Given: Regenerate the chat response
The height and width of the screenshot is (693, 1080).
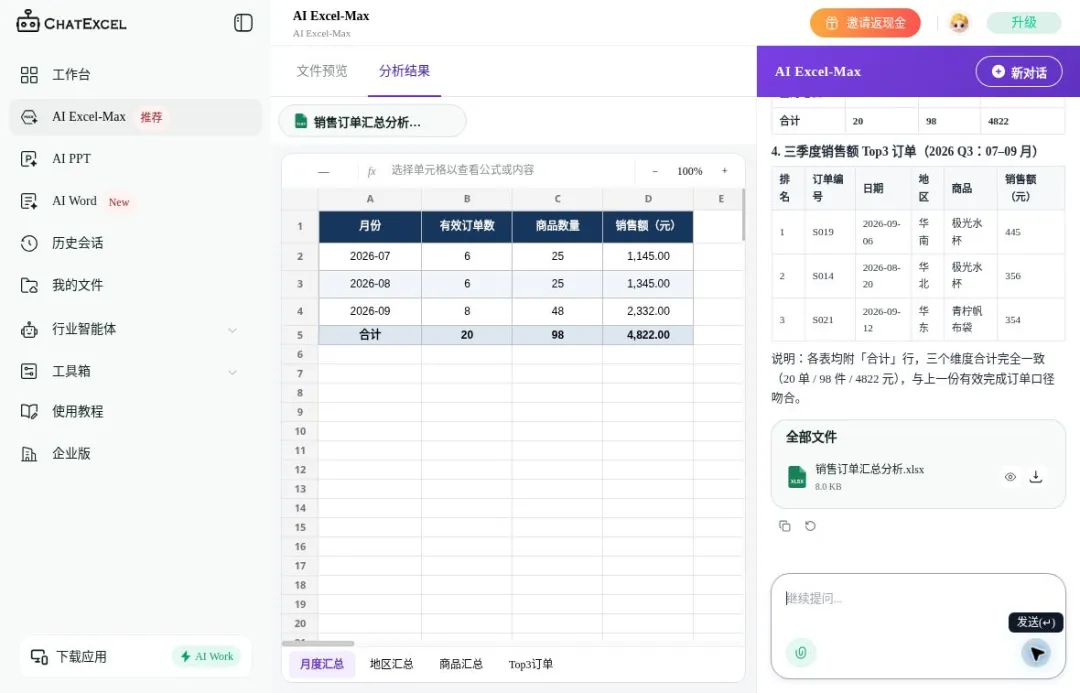Looking at the screenshot, I should [x=810, y=526].
